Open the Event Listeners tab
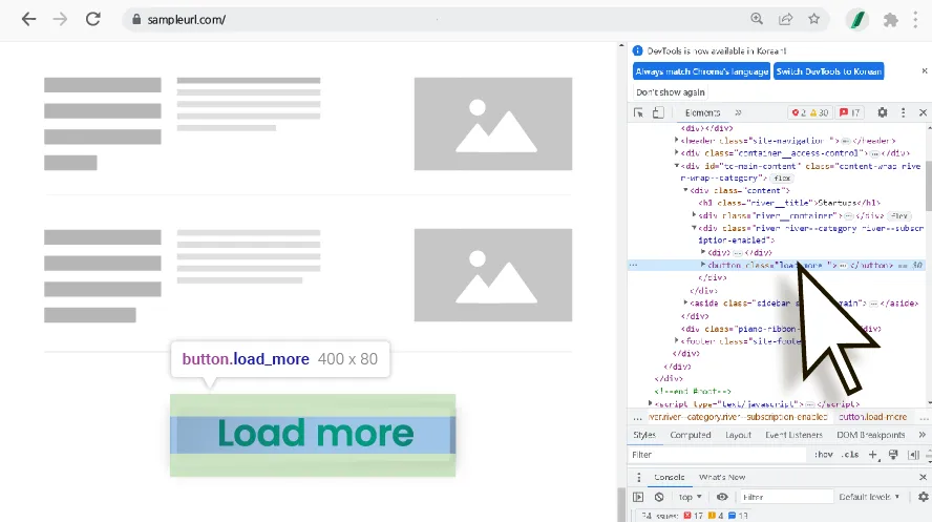 click(793, 435)
